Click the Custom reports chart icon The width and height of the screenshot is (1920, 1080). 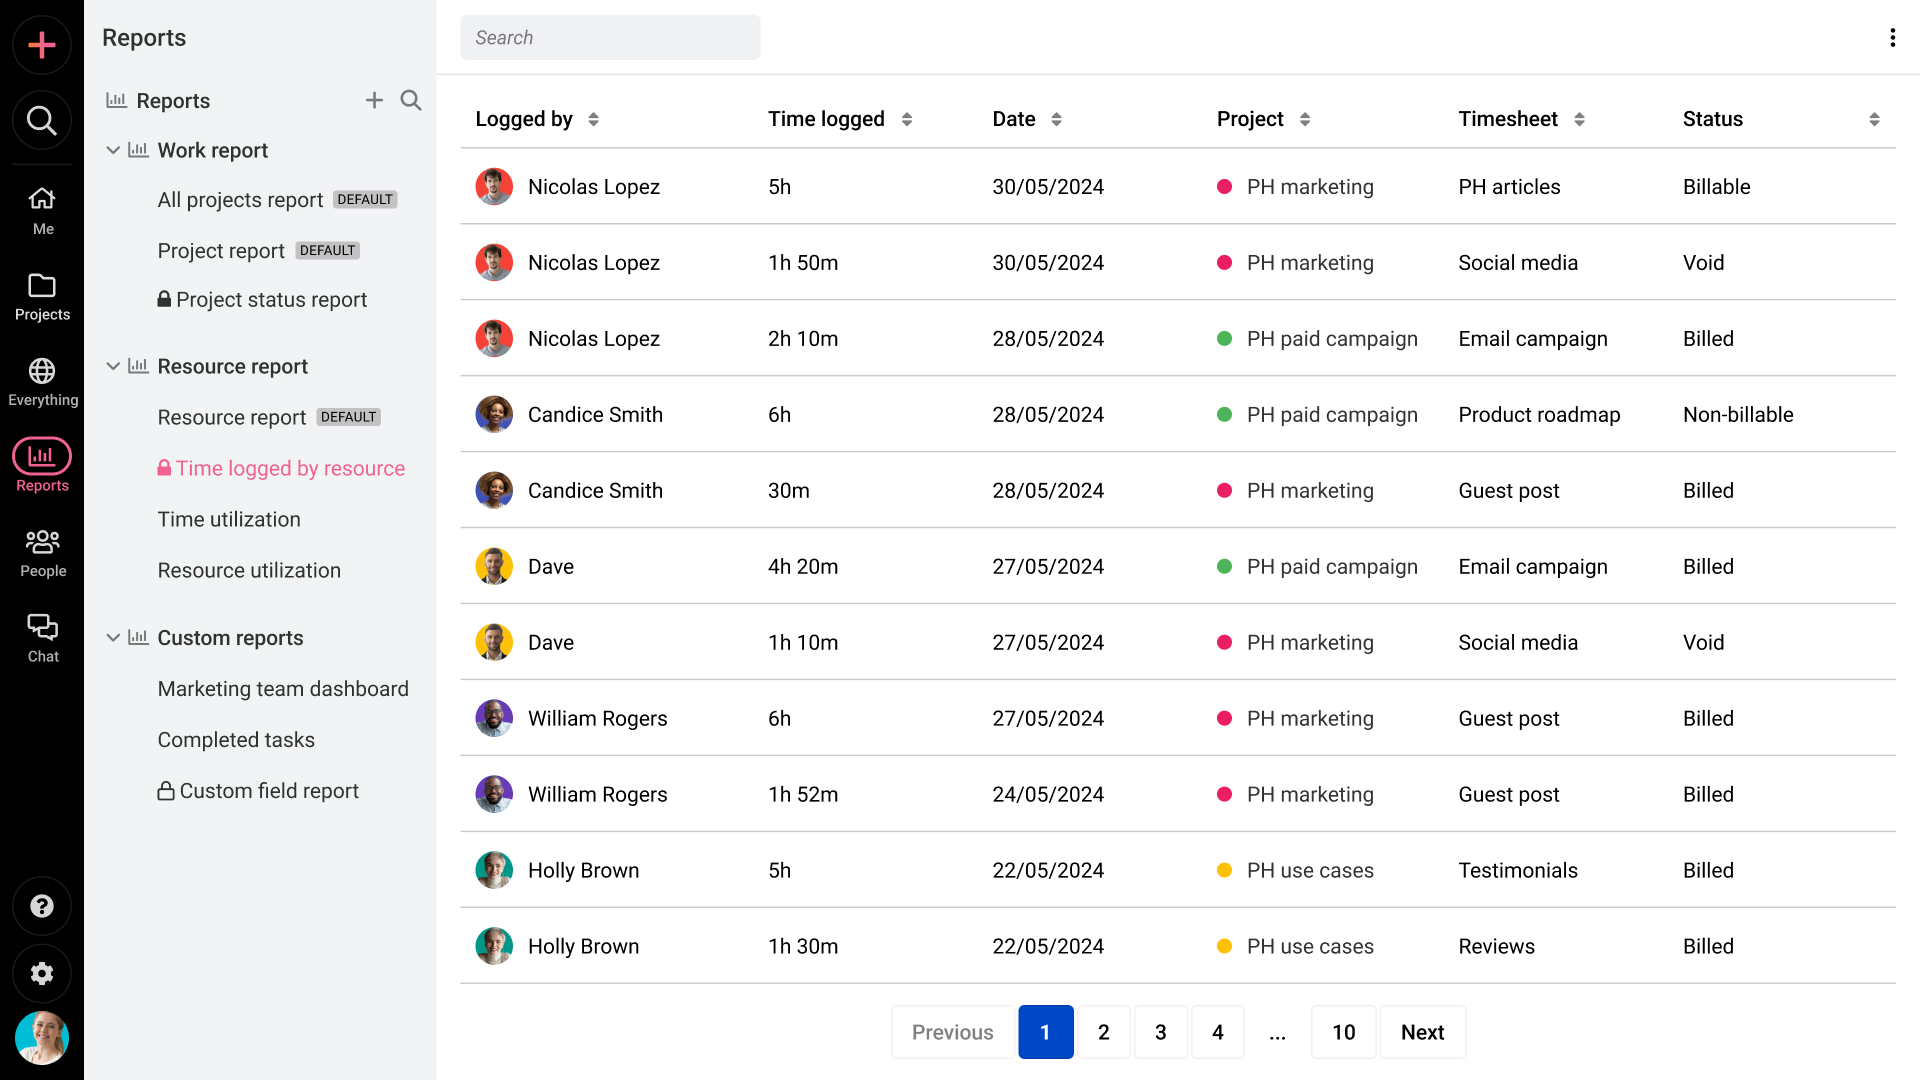pos(138,637)
